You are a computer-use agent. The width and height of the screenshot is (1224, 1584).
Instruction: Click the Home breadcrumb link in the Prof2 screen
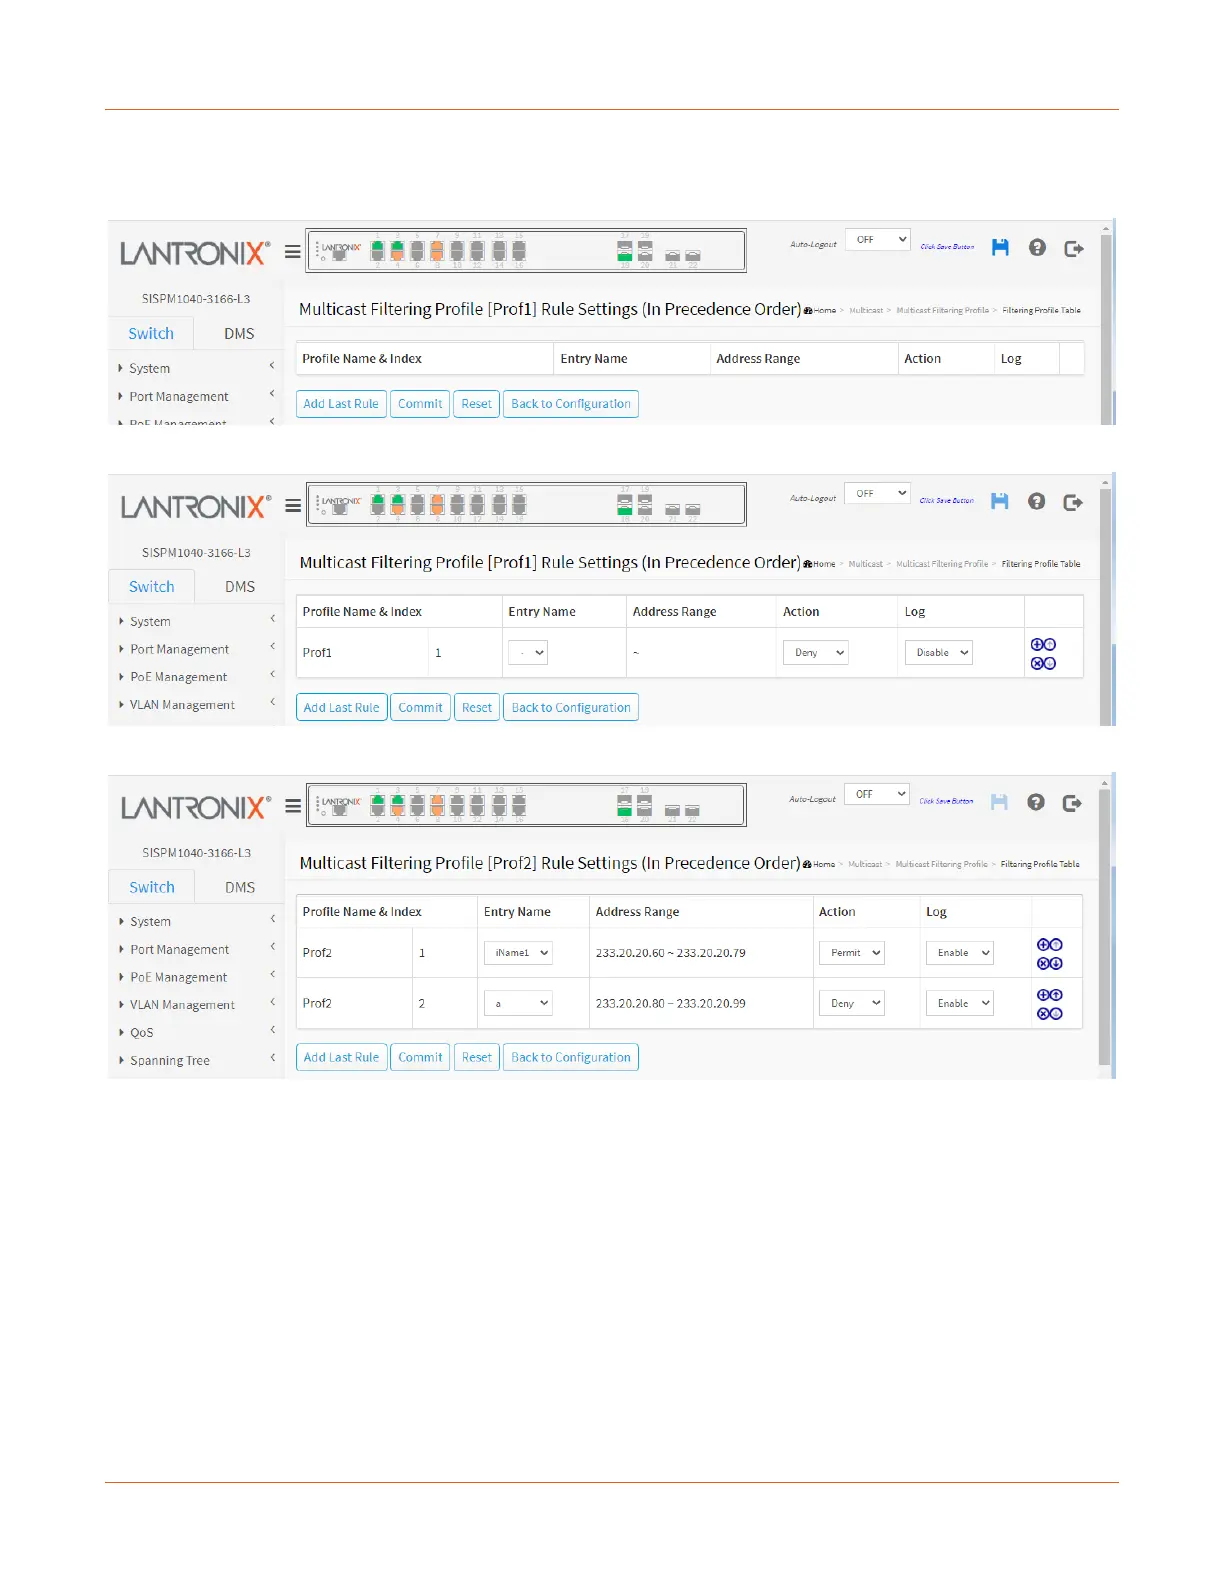tap(820, 864)
